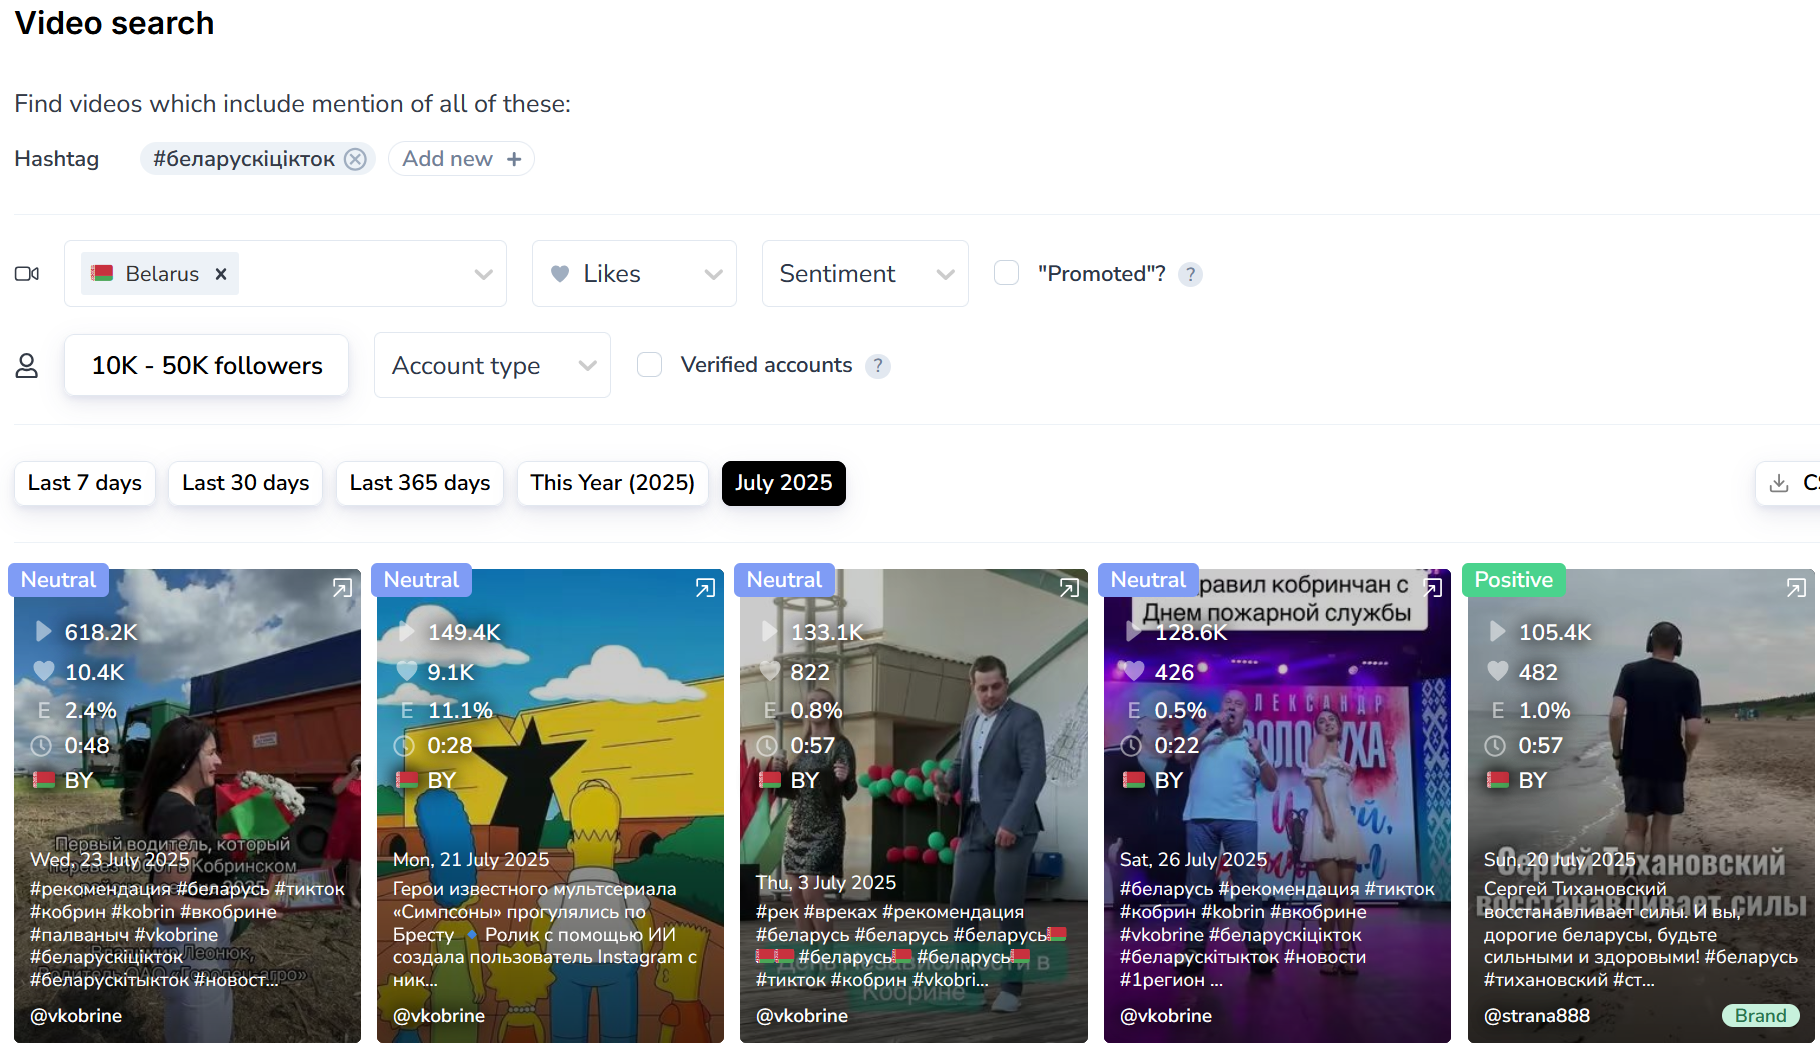1820x1048 pixels.
Task: Open the Sentiment dropdown
Action: coord(864,274)
